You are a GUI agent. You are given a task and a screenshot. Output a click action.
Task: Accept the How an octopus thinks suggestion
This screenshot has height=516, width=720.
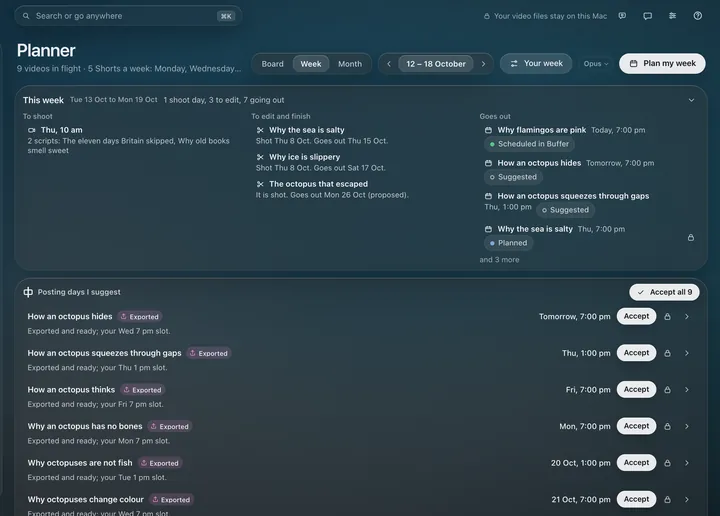636,389
